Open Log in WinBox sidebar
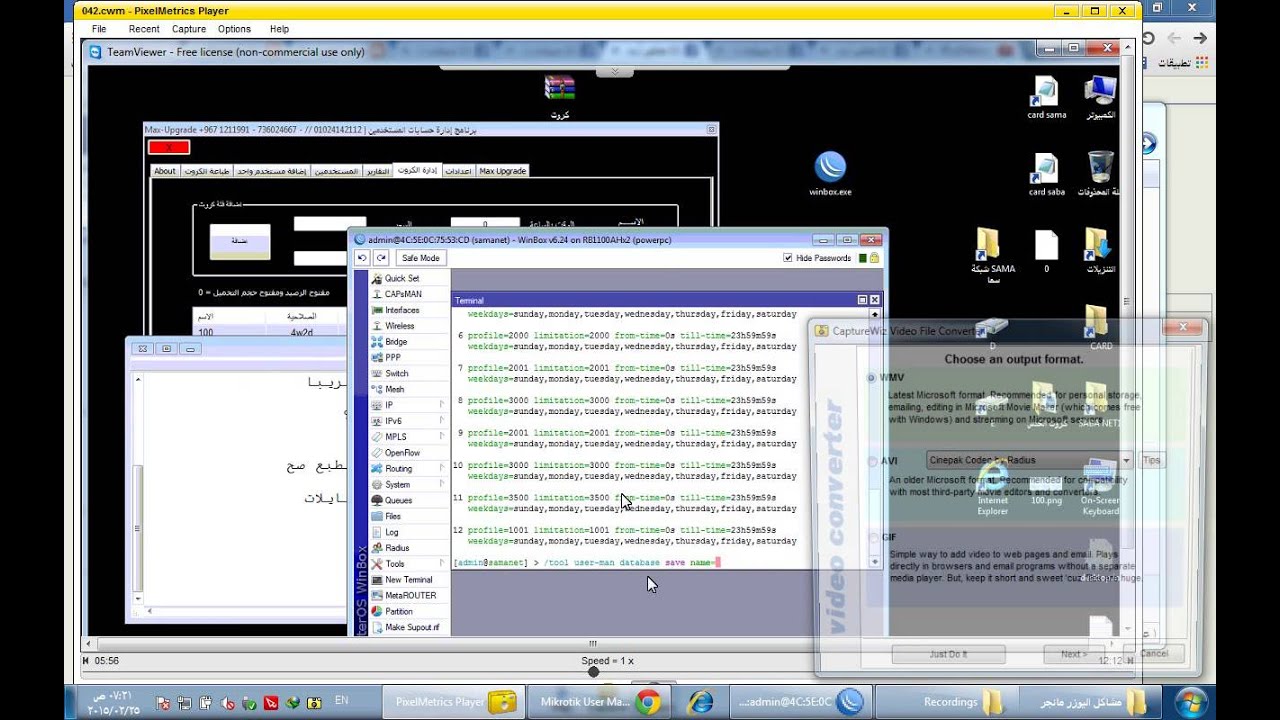This screenshot has height=720, width=1280. click(391, 532)
